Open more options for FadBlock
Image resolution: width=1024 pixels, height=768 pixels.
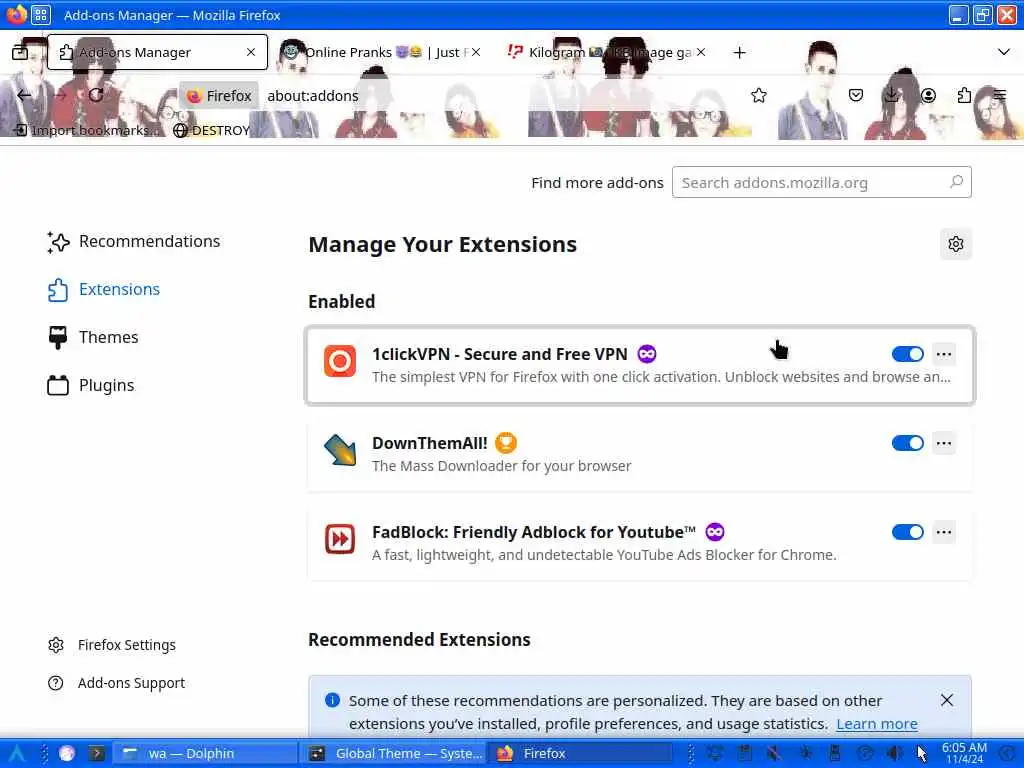point(944,532)
